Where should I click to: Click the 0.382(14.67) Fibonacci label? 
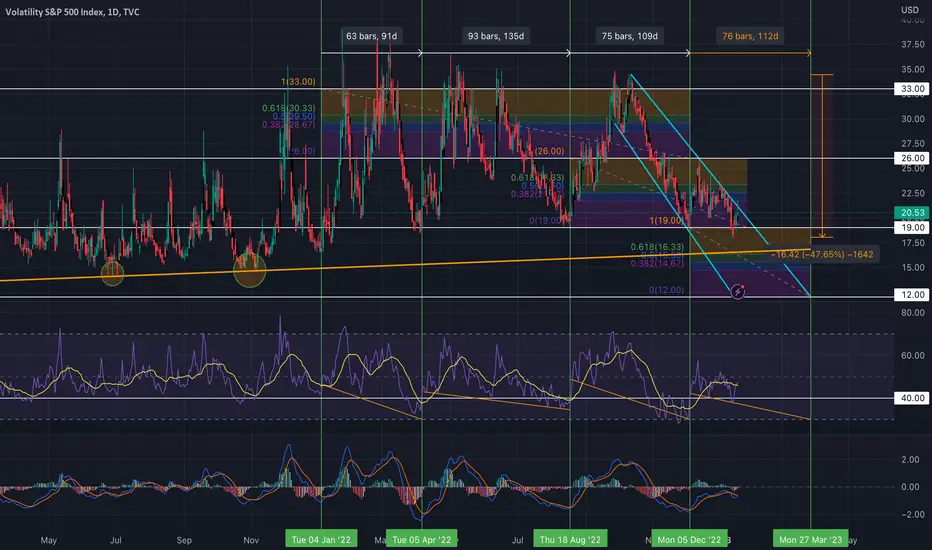pyautogui.click(x=657, y=263)
